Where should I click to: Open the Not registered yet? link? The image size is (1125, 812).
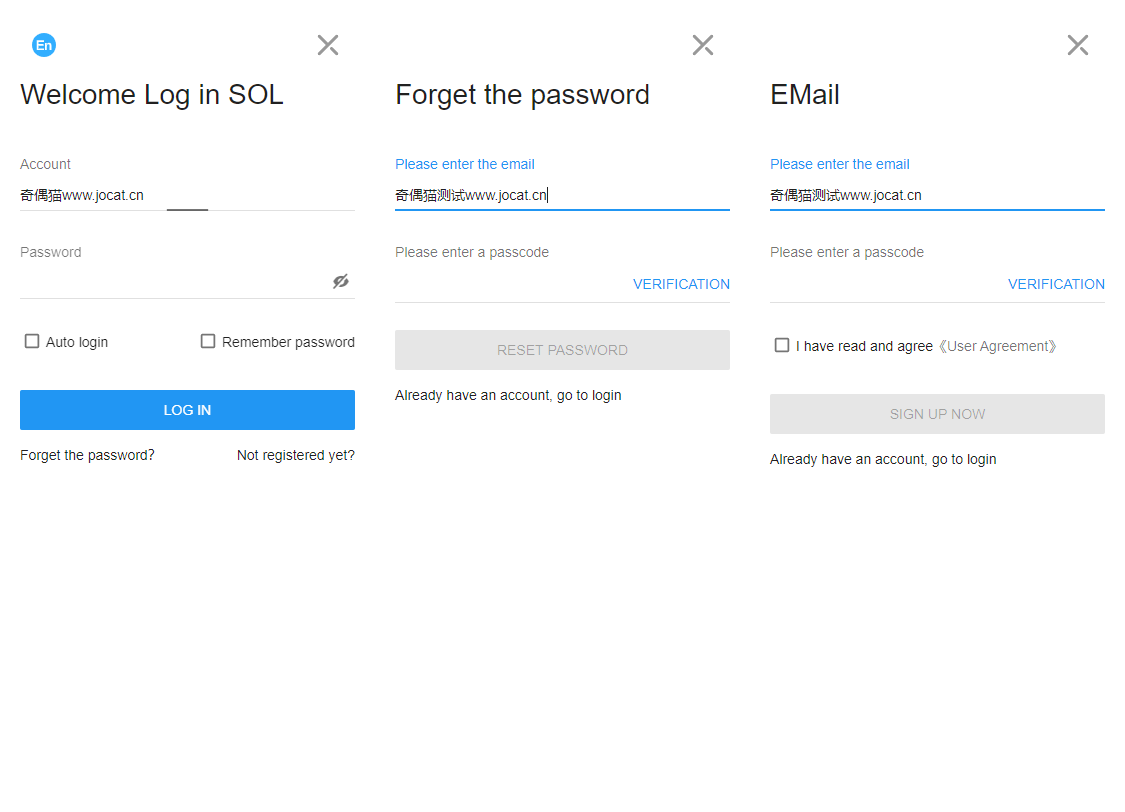pyautogui.click(x=296, y=455)
